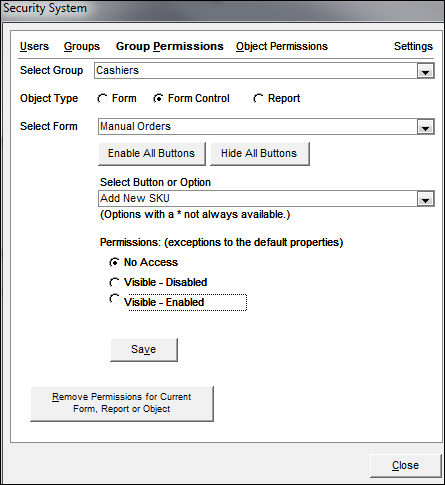445x485 pixels.
Task: Choose Visible - Enabled permission
Action: (x=114, y=299)
